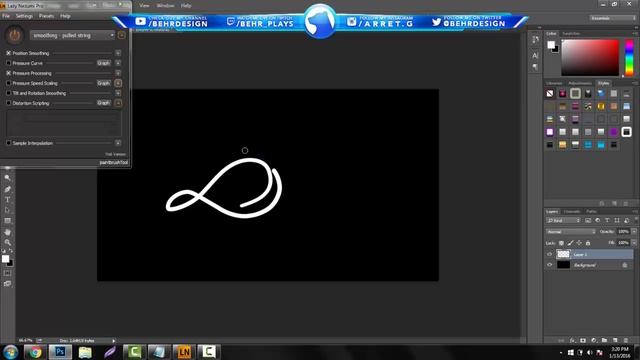
Task: Enable the Sample Interpolation checkbox
Action: pyautogui.click(x=9, y=143)
